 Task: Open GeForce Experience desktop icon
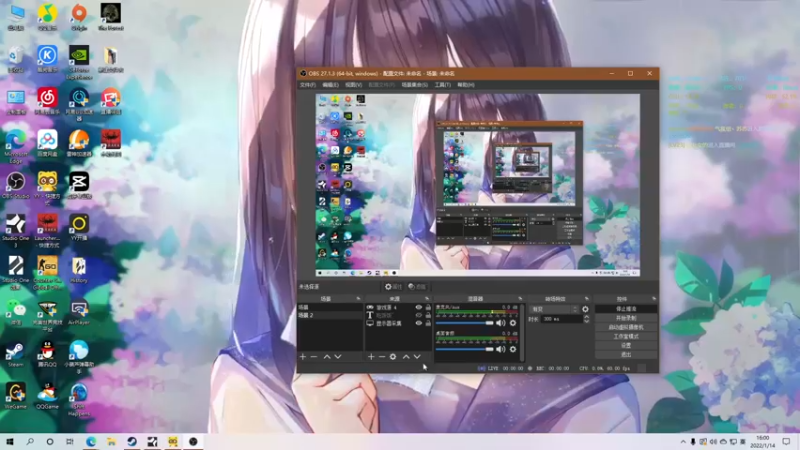(x=79, y=62)
